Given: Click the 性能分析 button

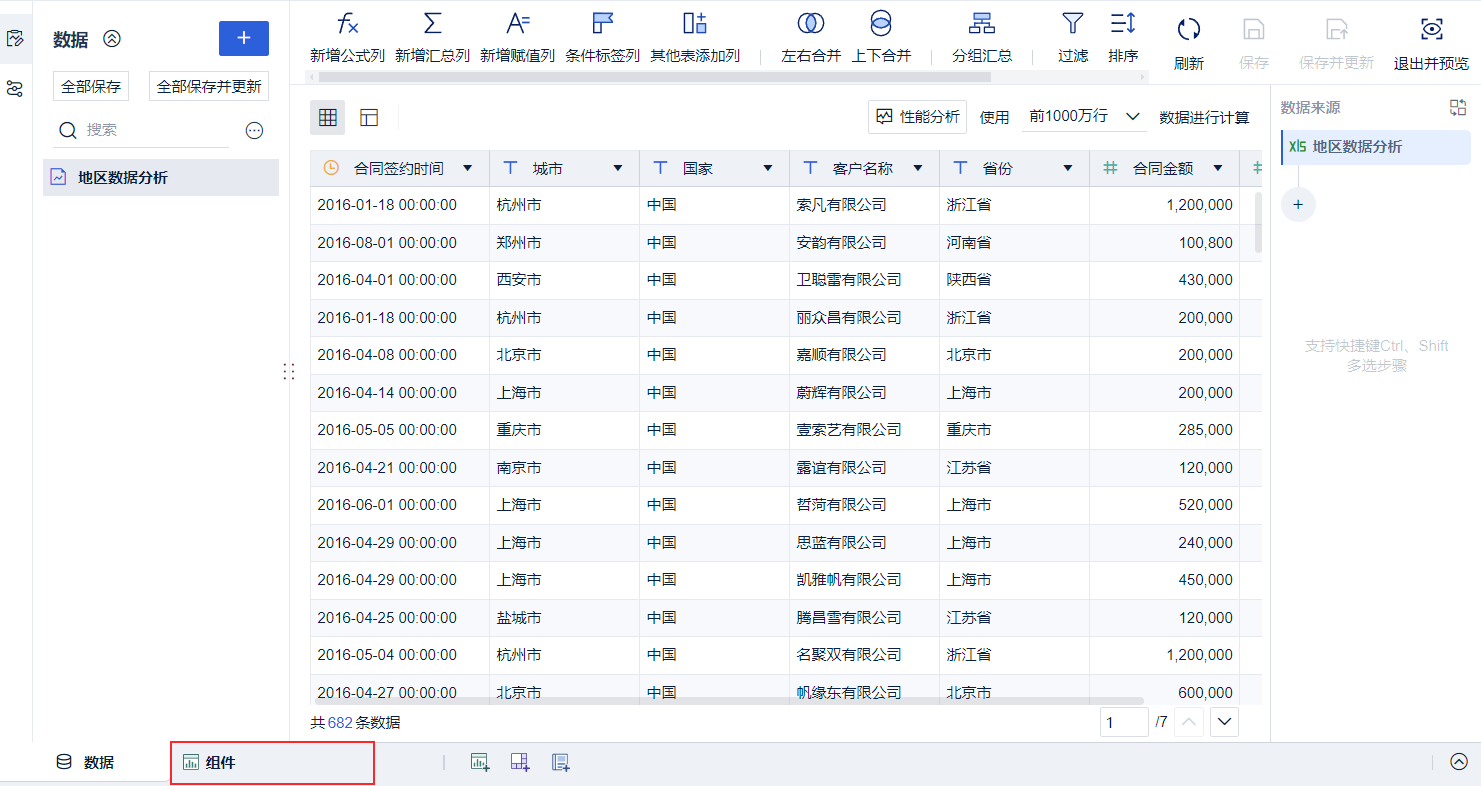Looking at the screenshot, I should (x=917, y=117).
